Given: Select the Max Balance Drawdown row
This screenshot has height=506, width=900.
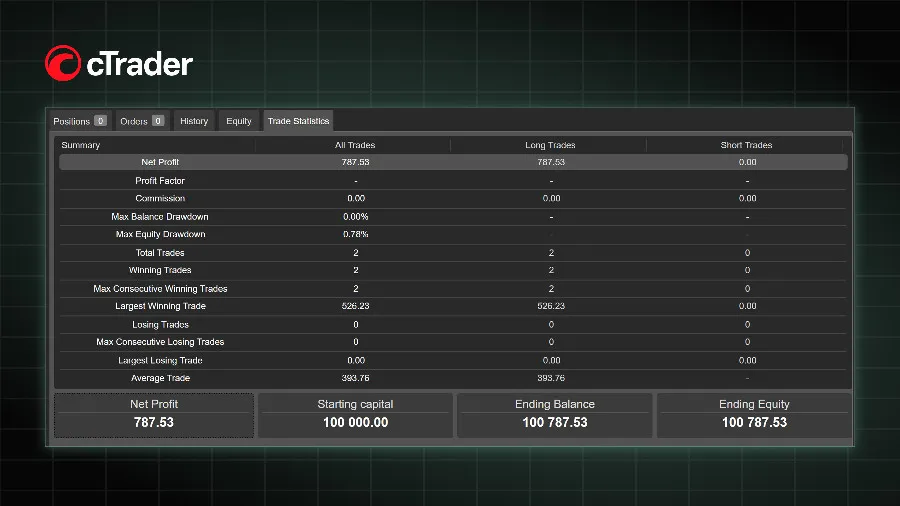Looking at the screenshot, I should pyautogui.click(x=453, y=217).
